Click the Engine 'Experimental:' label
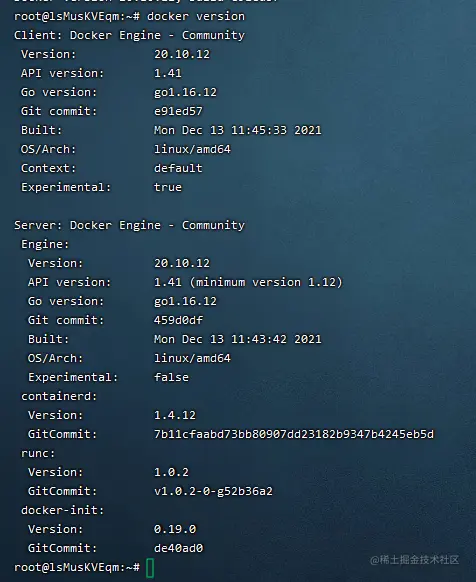Image resolution: width=476 pixels, height=582 pixels. tap(73, 377)
